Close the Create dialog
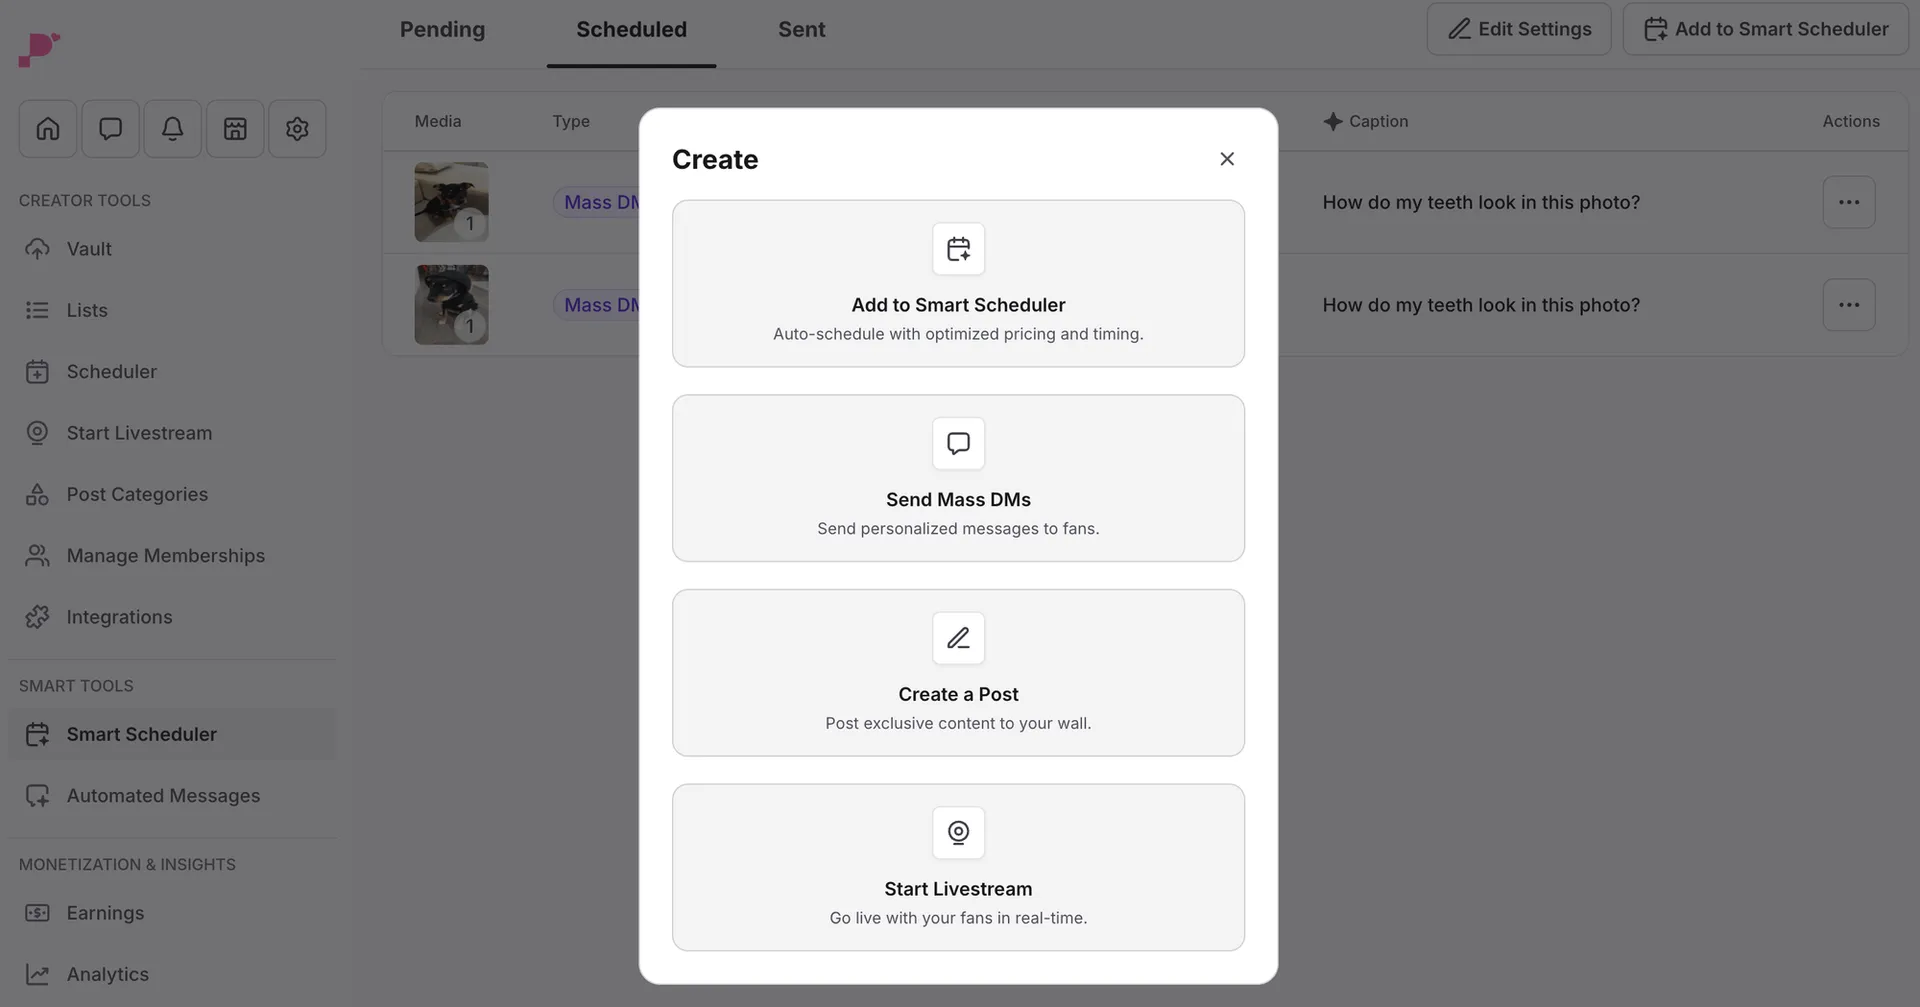Image resolution: width=1920 pixels, height=1007 pixels. (x=1227, y=158)
